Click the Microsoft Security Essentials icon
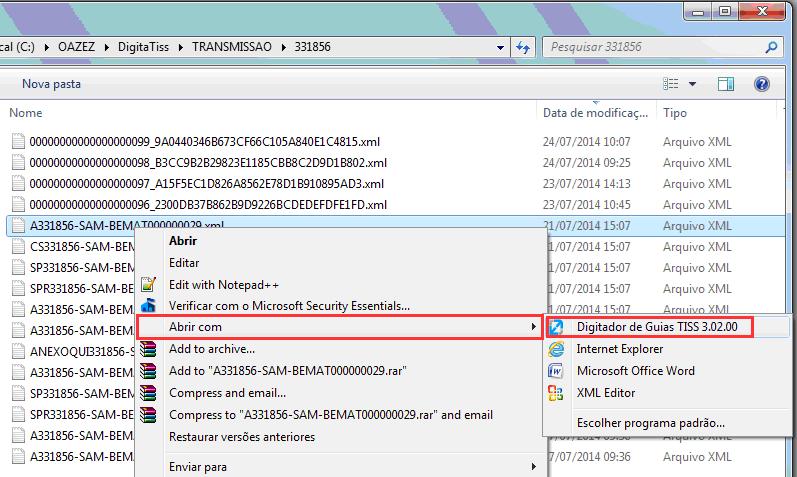The image size is (797, 477). point(148,306)
